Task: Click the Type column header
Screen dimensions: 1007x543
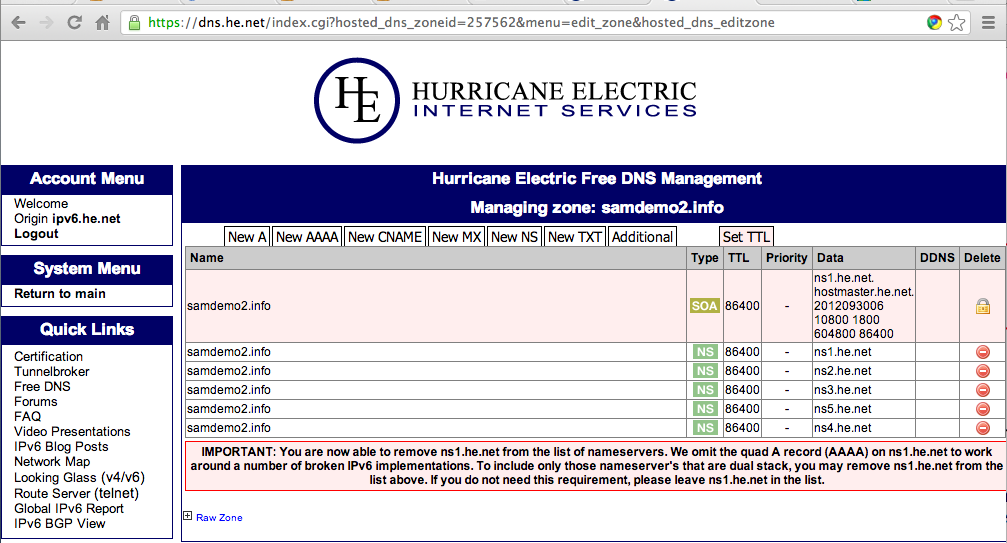Action: tap(705, 257)
